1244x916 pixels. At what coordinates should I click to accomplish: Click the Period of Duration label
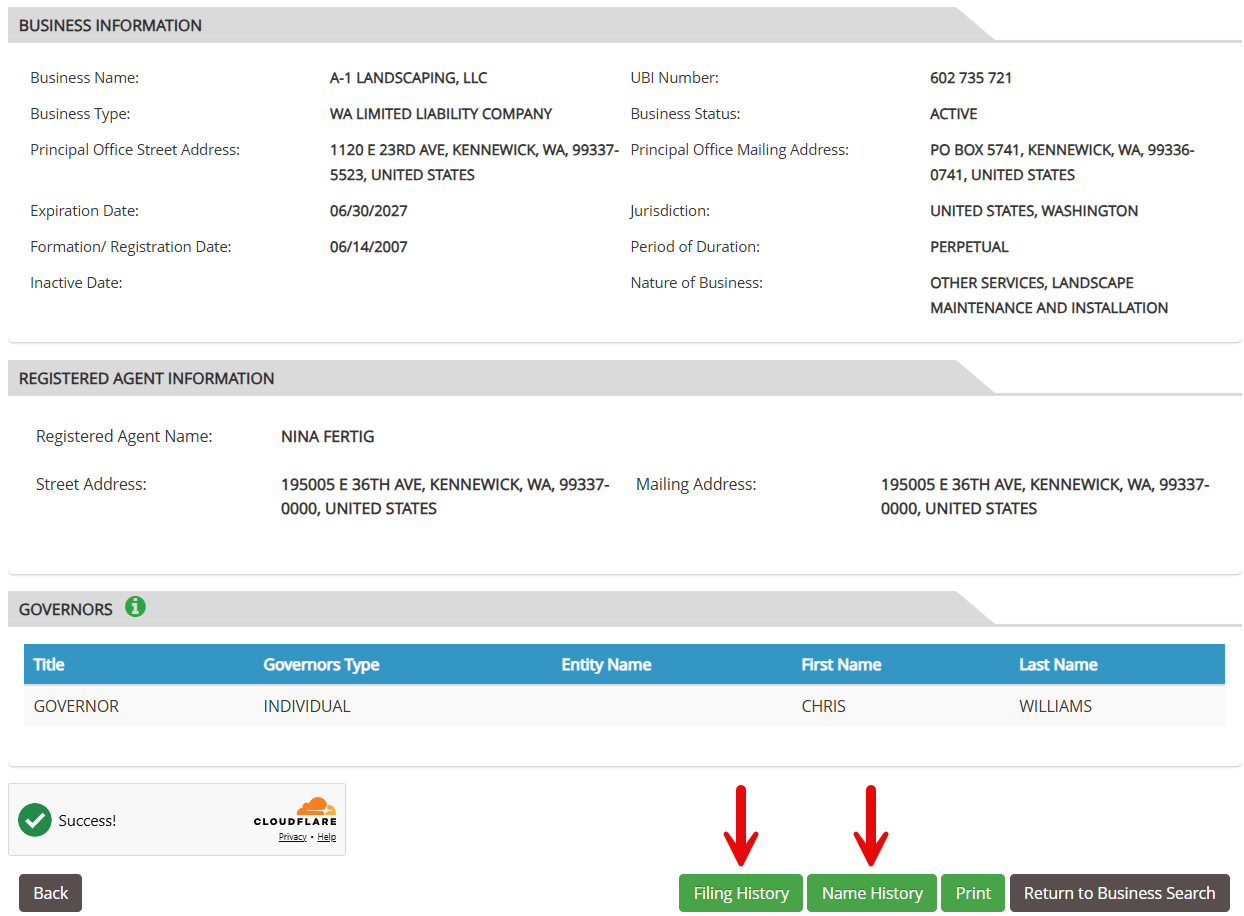point(695,247)
